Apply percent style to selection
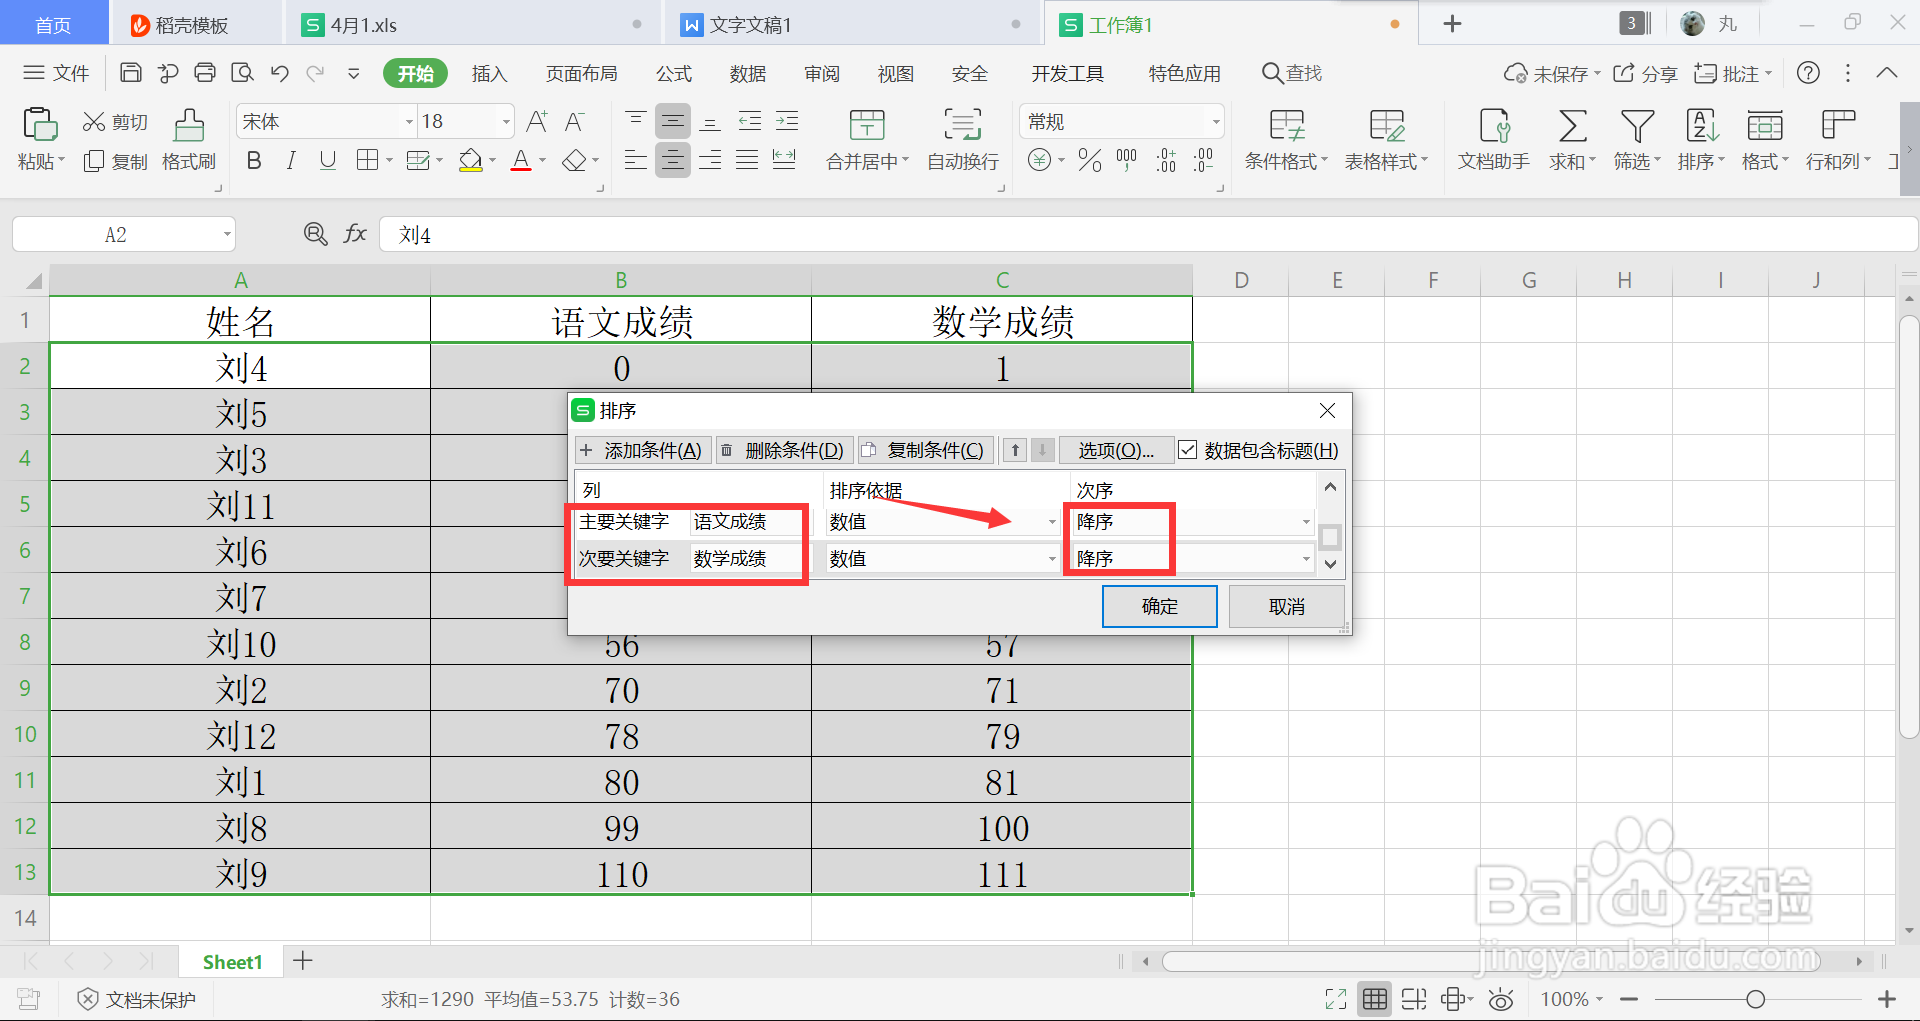The width and height of the screenshot is (1920, 1021). point(1089,160)
